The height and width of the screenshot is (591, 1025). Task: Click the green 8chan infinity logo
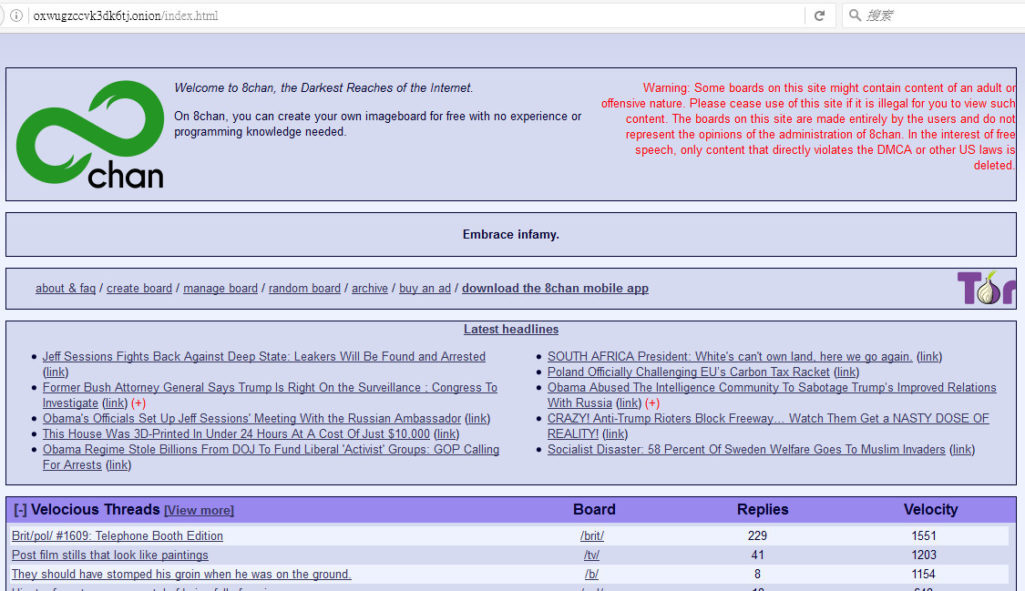coord(90,135)
